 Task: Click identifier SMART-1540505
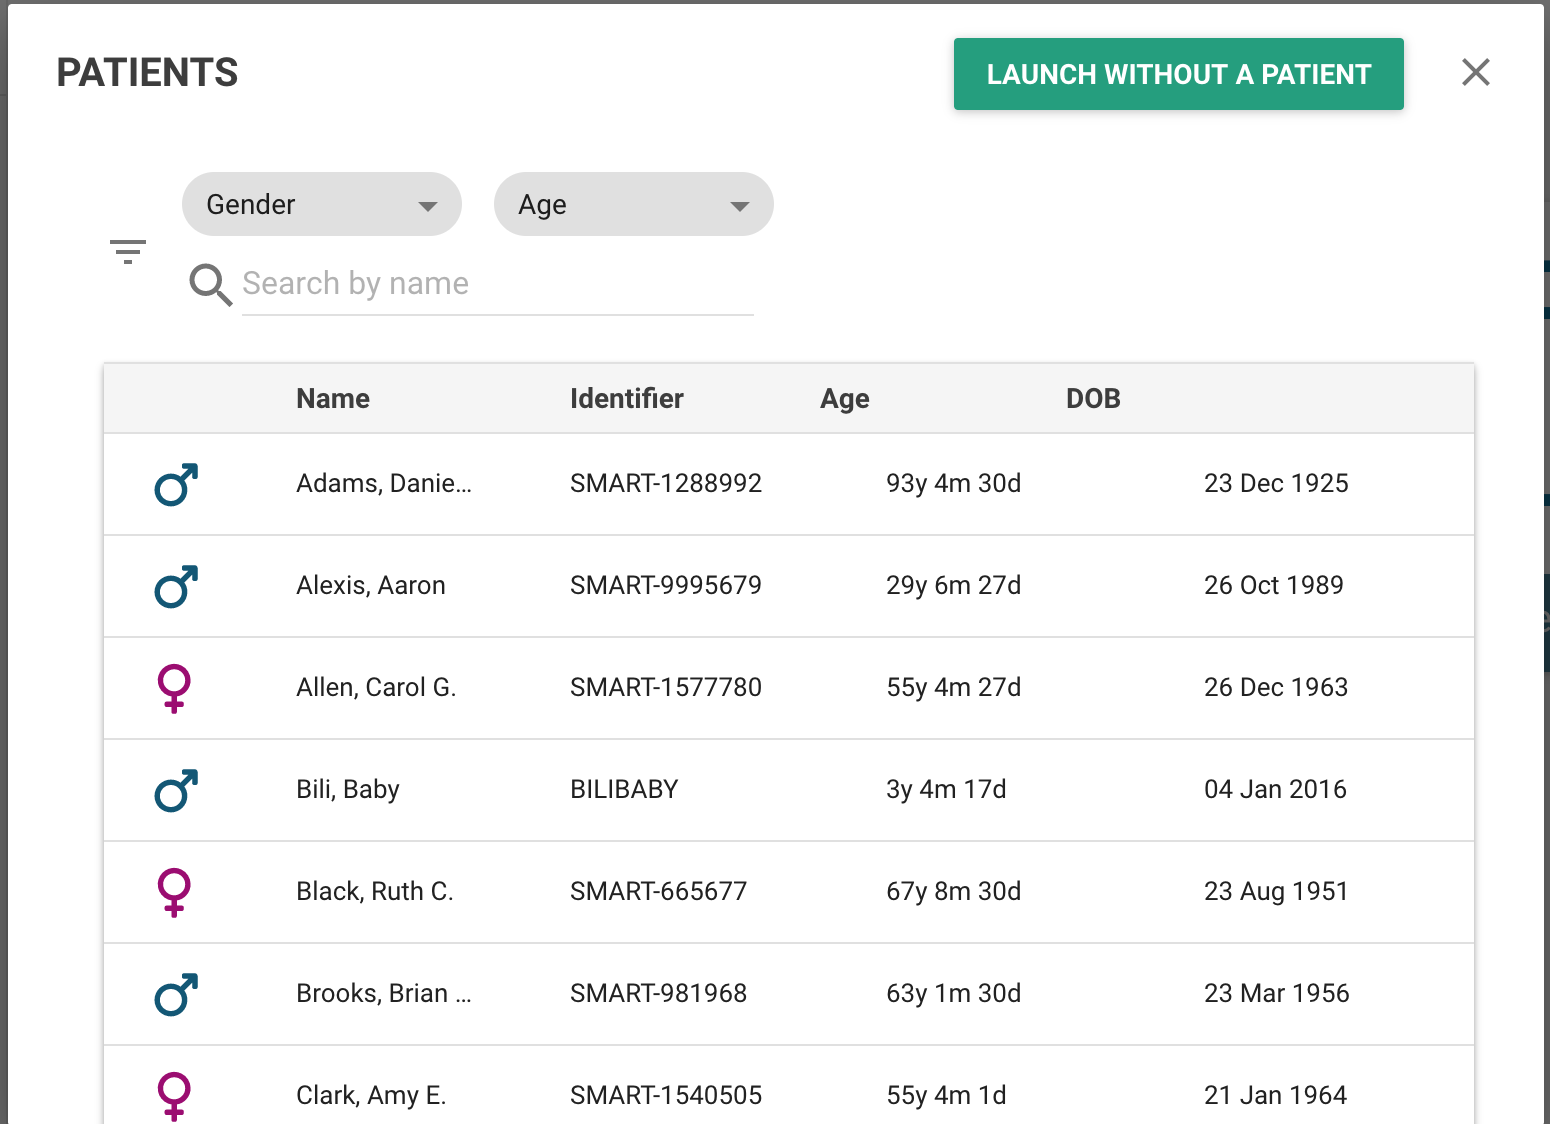[x=666, y=1096]
